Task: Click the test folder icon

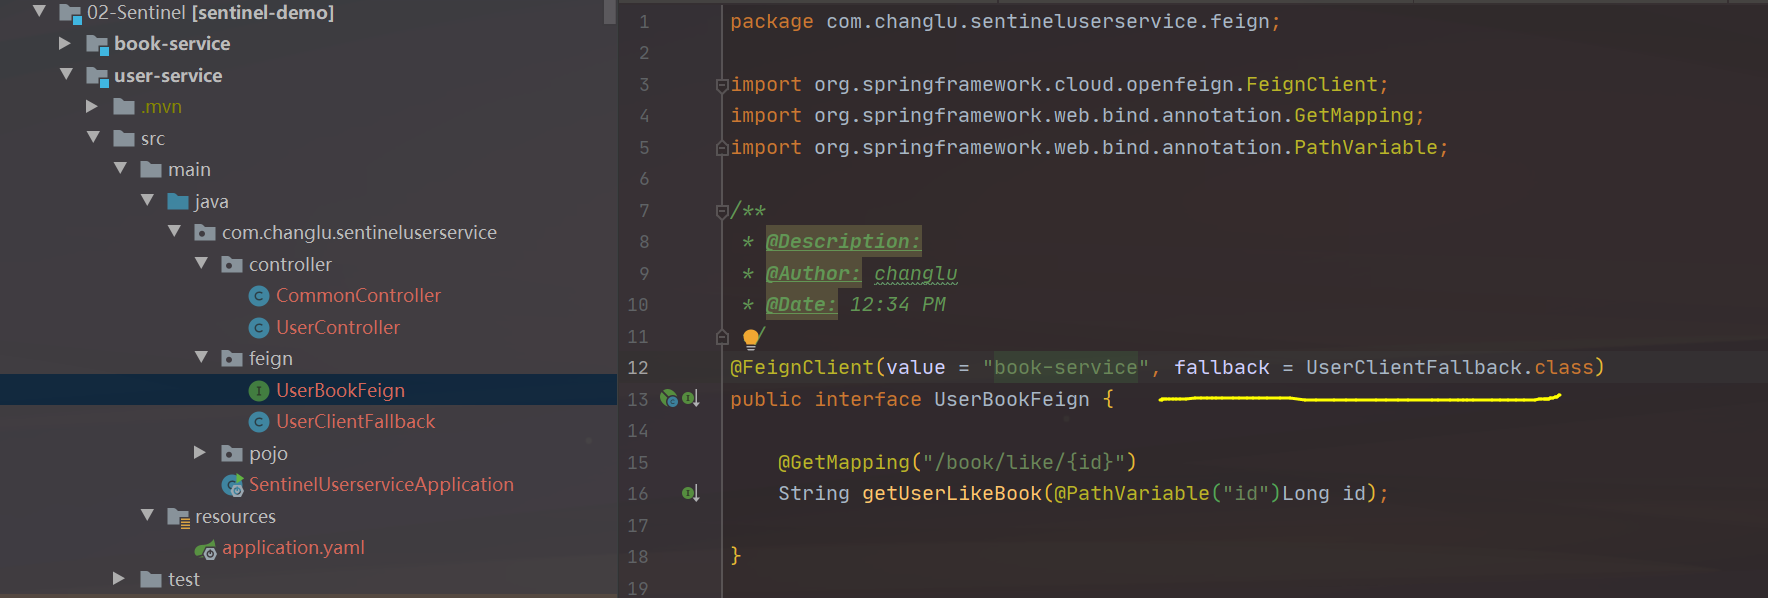Action: tap(151, 579)
